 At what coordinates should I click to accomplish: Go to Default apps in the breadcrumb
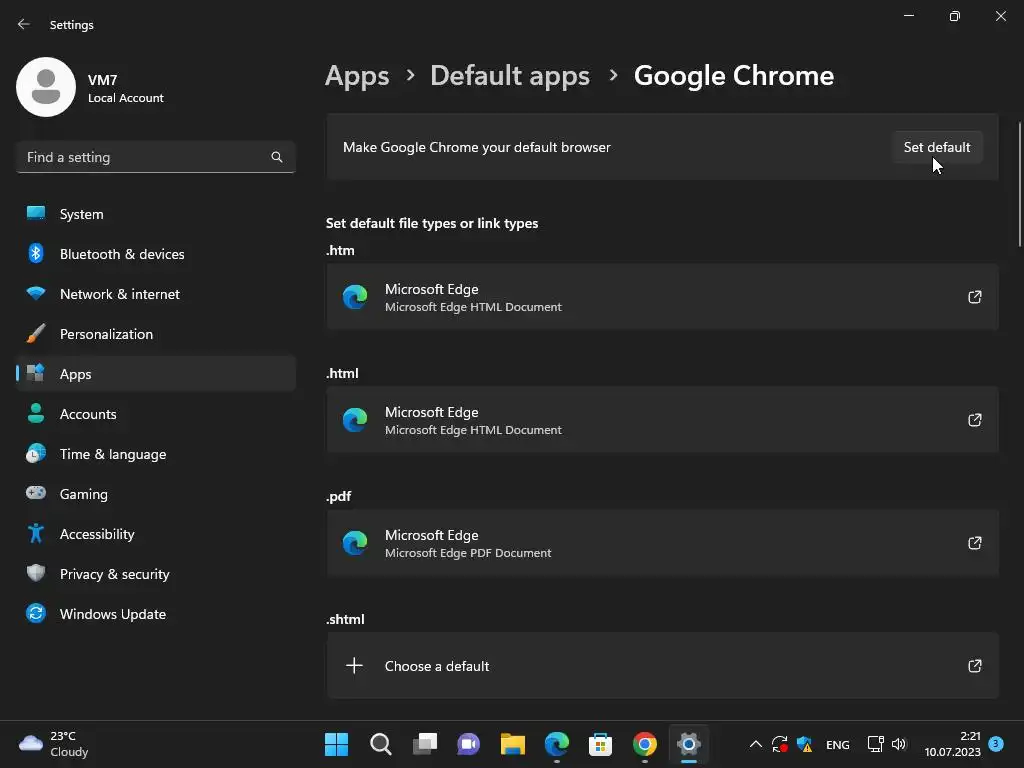click(510, 76)
